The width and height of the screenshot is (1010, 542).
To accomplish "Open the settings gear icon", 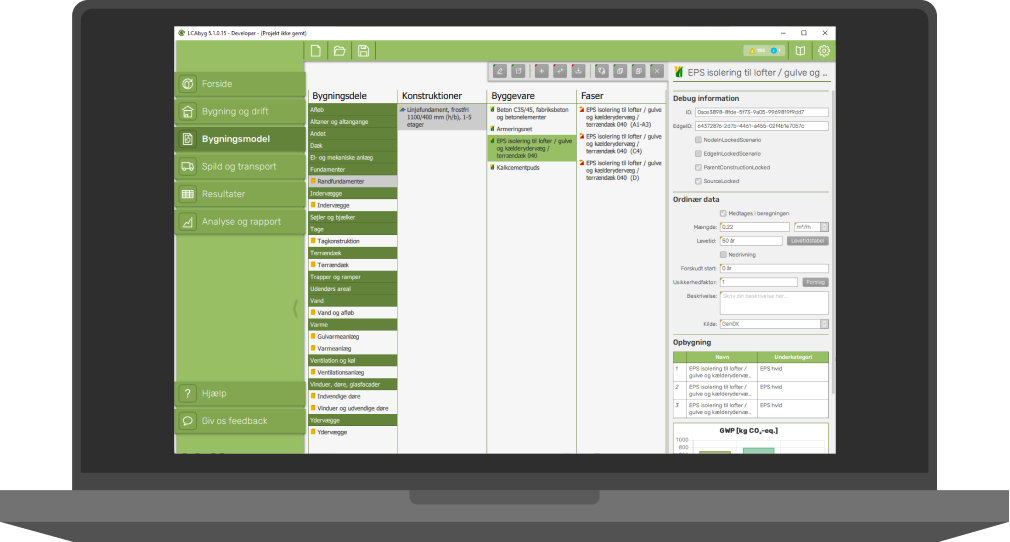I will [824, 51].
